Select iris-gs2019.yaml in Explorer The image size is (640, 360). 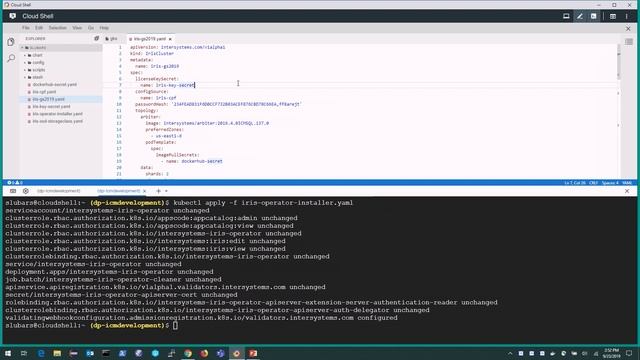(48, 99)
